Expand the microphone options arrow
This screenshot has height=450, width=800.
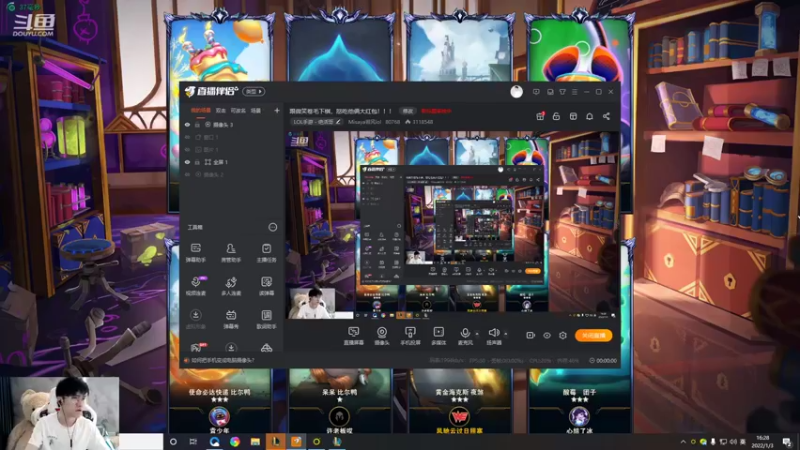tap(477, 334)
